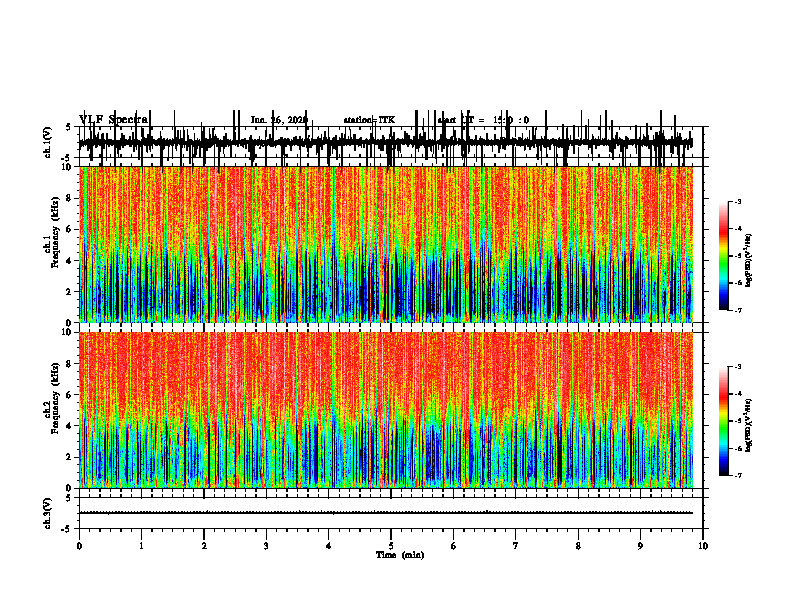This screenshot has height=612, width=792.
Task: Click the '-7' tick on ch.2 color bar
Action: (737, 476)
